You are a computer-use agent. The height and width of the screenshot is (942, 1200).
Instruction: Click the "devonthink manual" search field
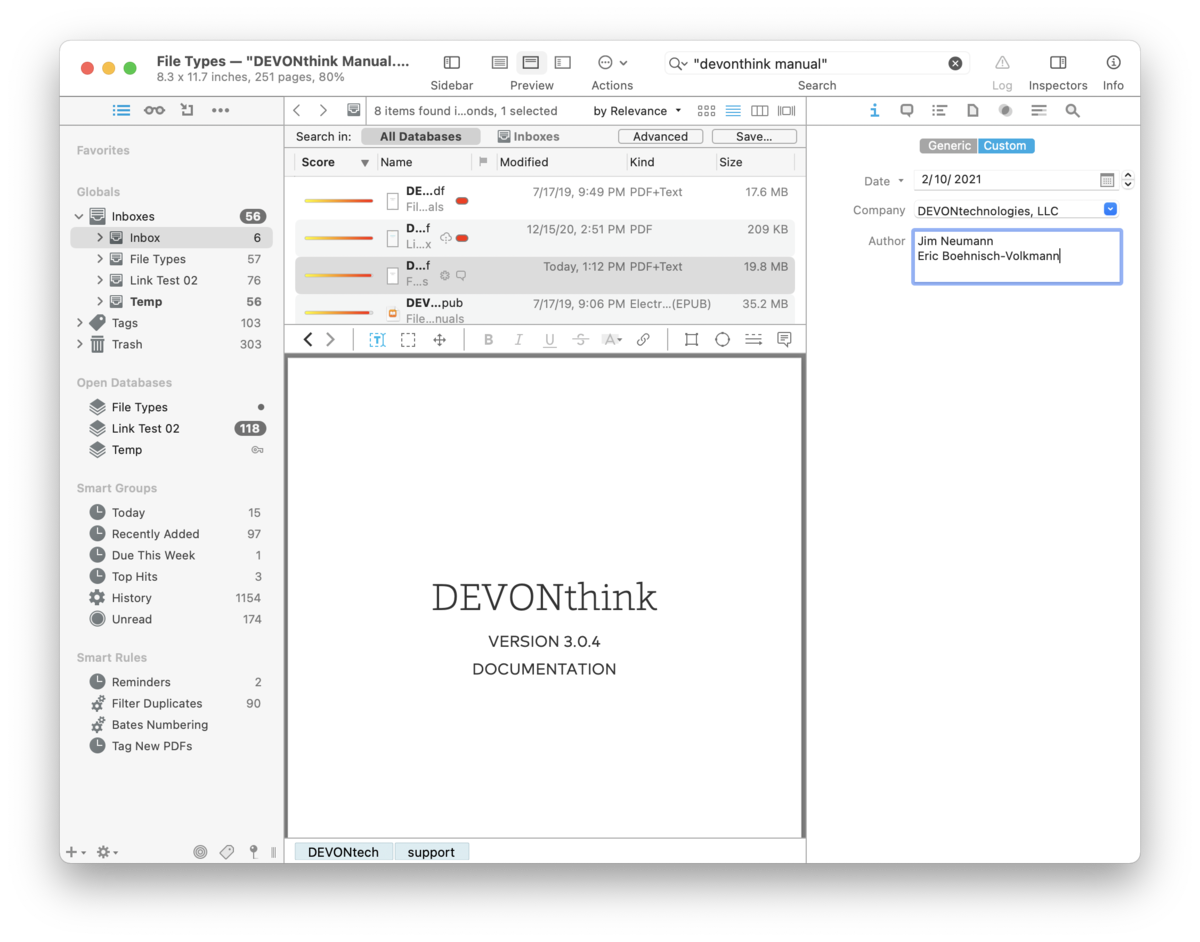click(x=818, y=63)
